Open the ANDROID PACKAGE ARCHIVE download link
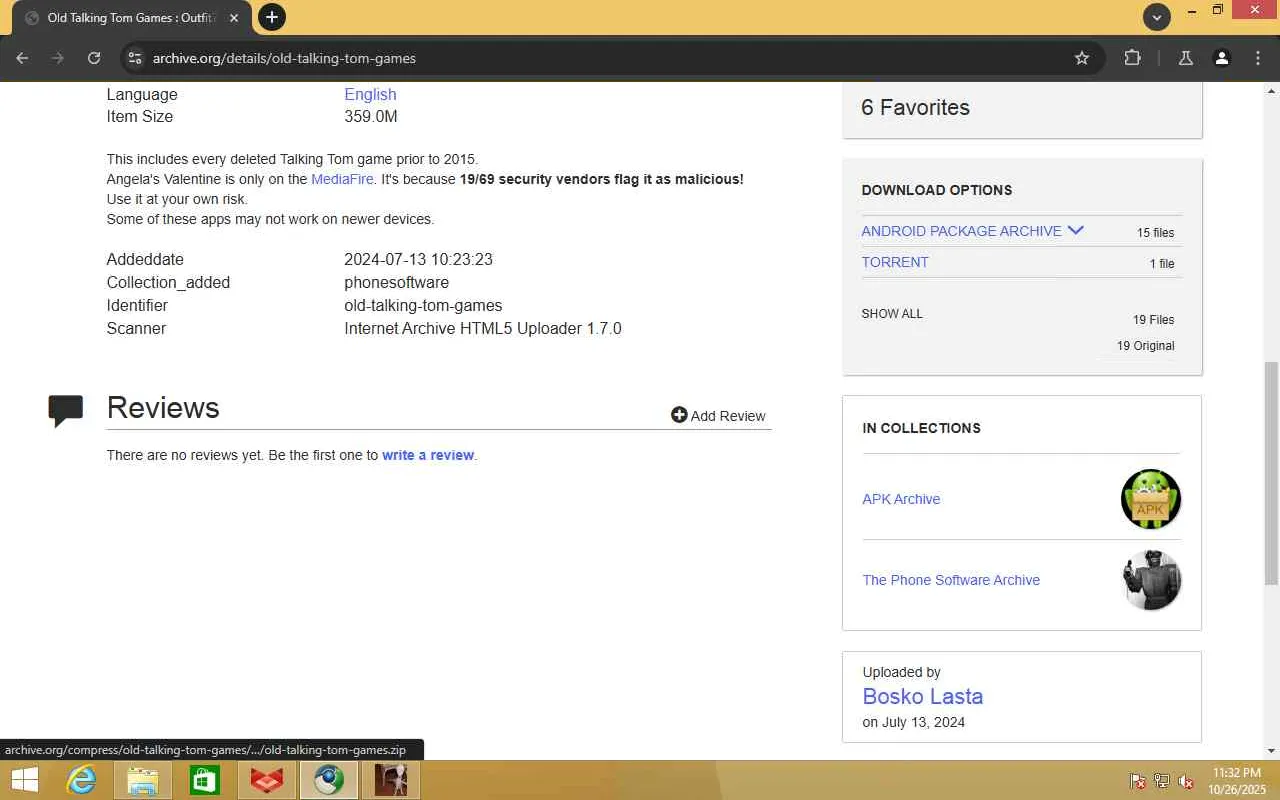This screenshot has width=1280, height=800. [x=961, y=231]
